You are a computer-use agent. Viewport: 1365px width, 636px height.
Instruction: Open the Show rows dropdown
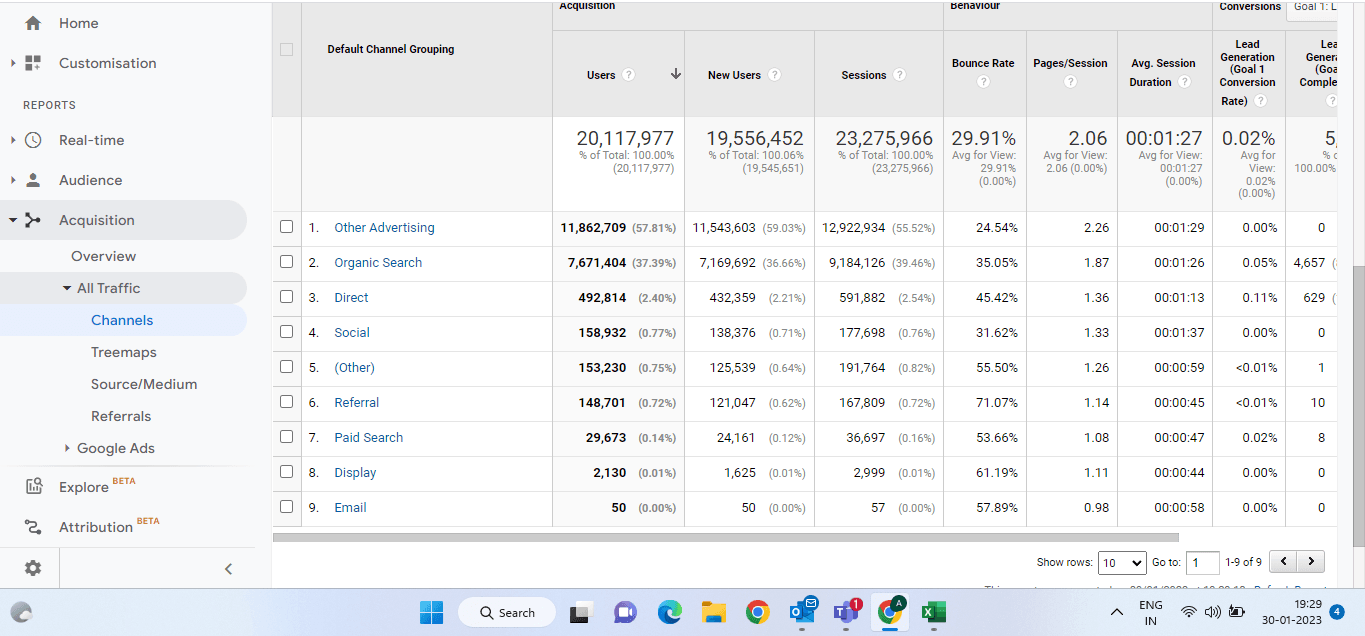1121,563
